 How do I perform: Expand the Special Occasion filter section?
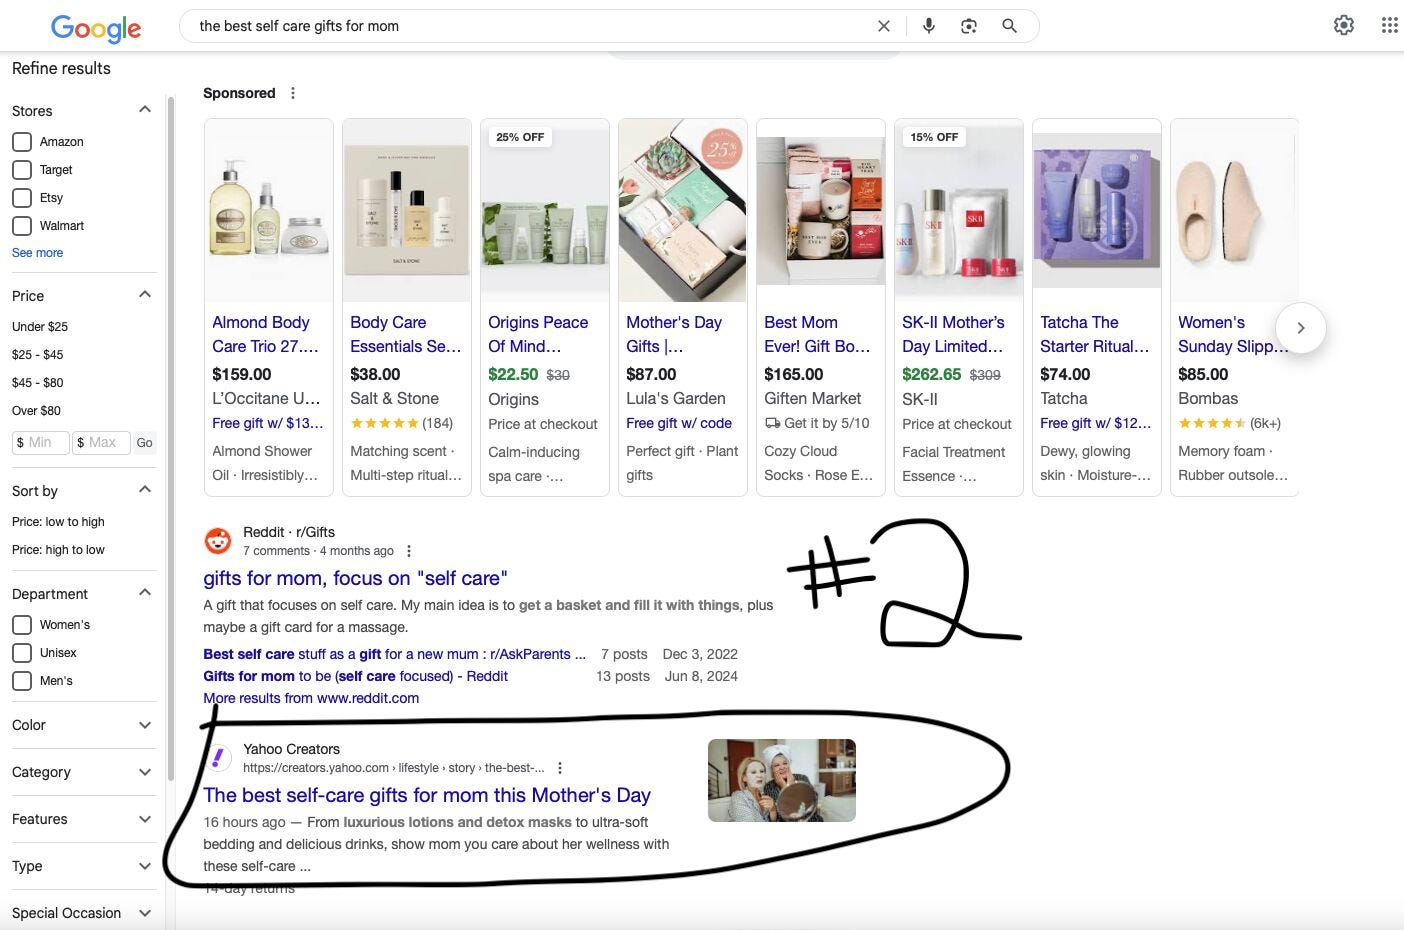point(145,913)
